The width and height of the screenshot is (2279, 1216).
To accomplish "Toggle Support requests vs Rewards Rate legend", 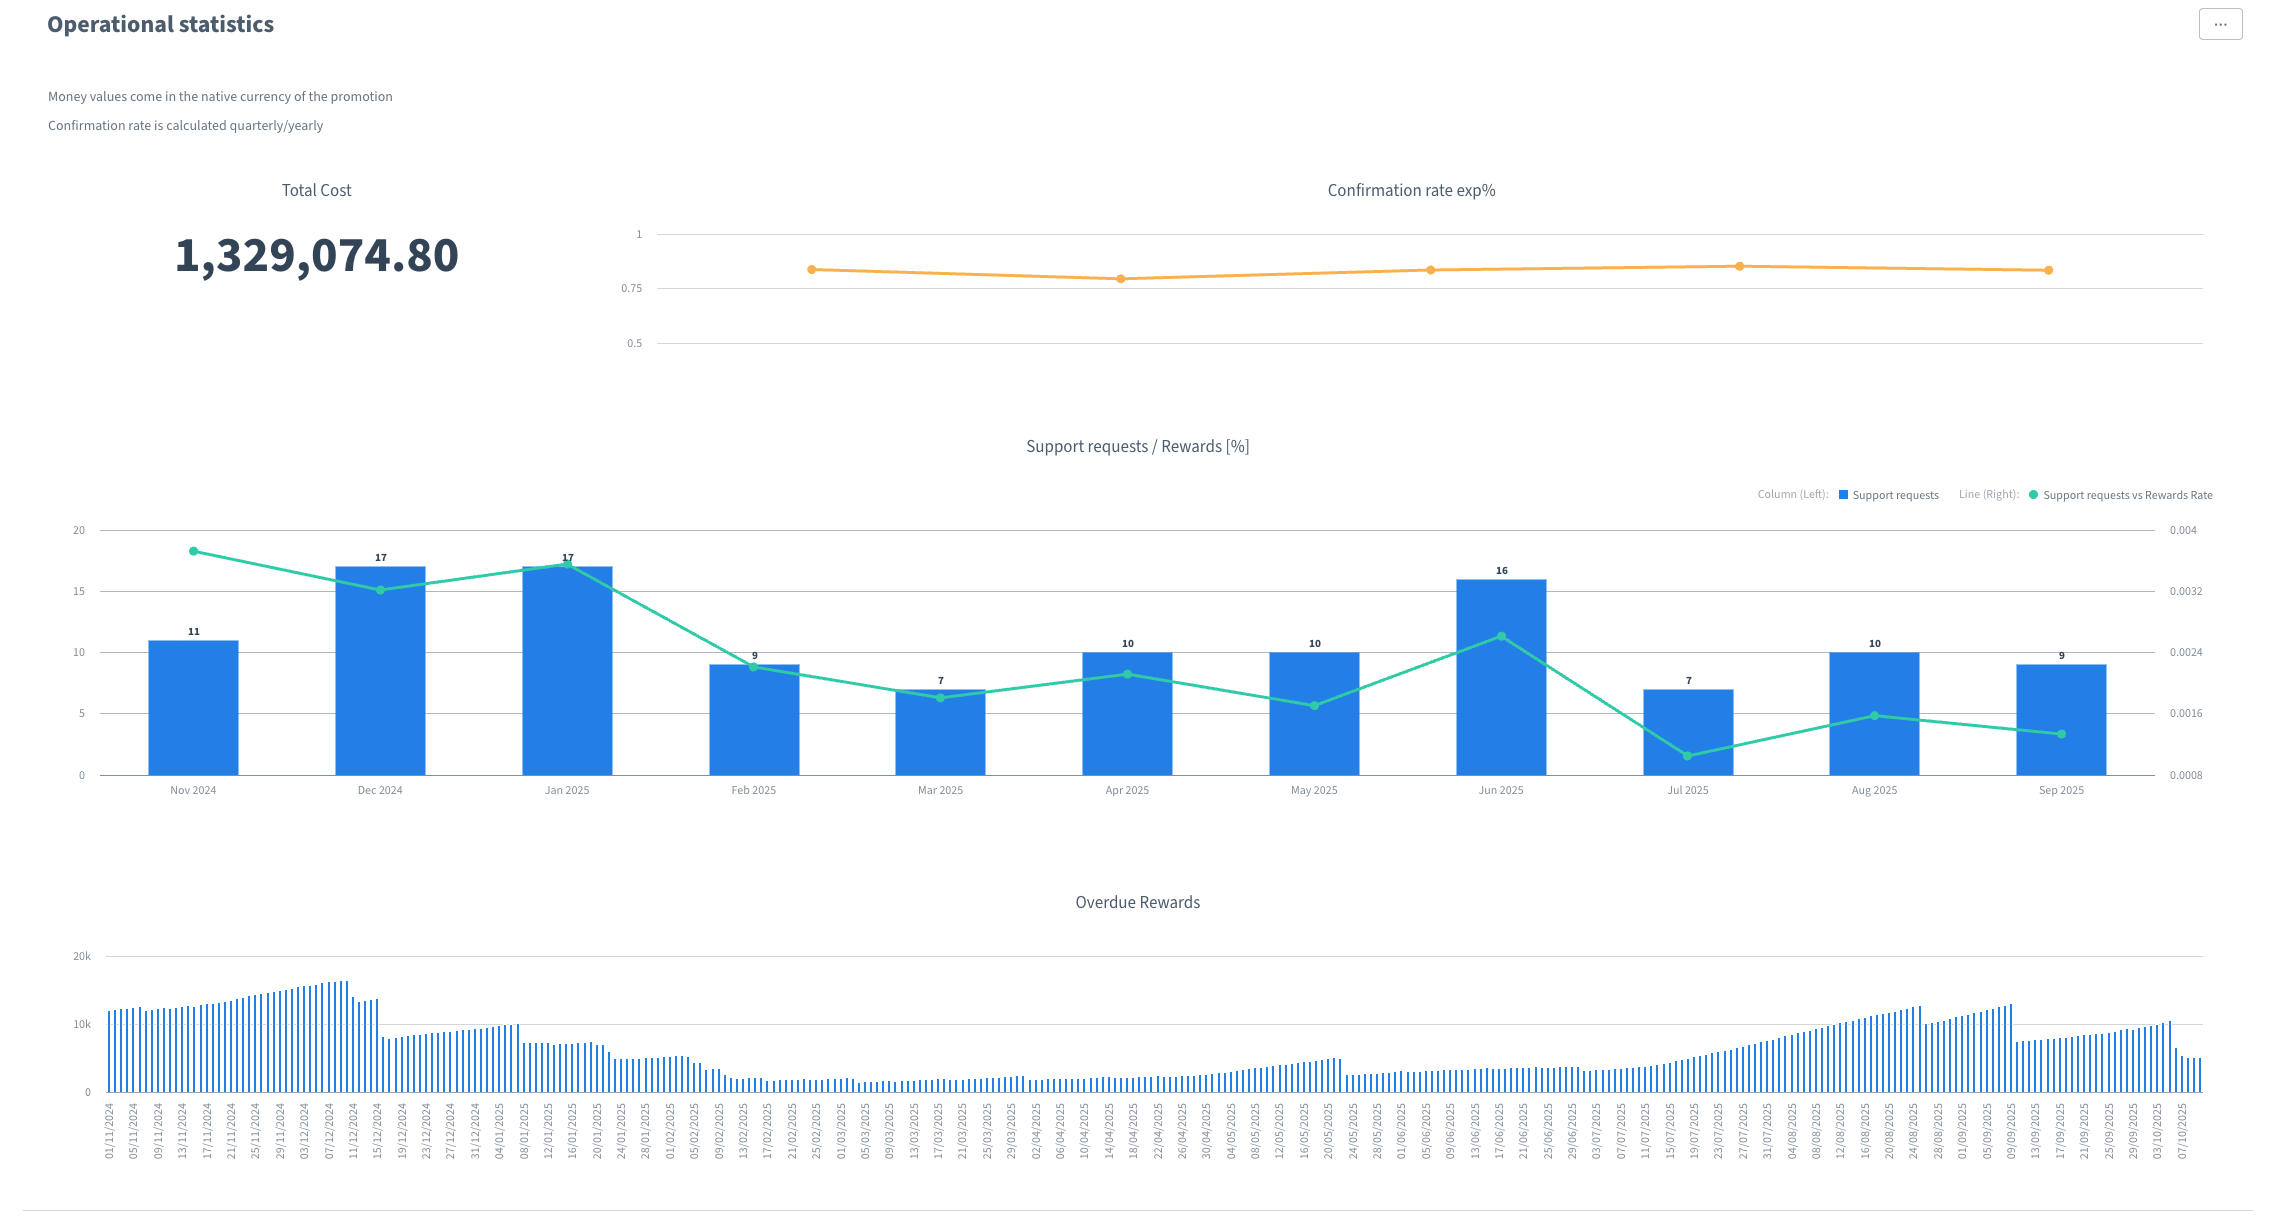I will (x=2127, y=495).
